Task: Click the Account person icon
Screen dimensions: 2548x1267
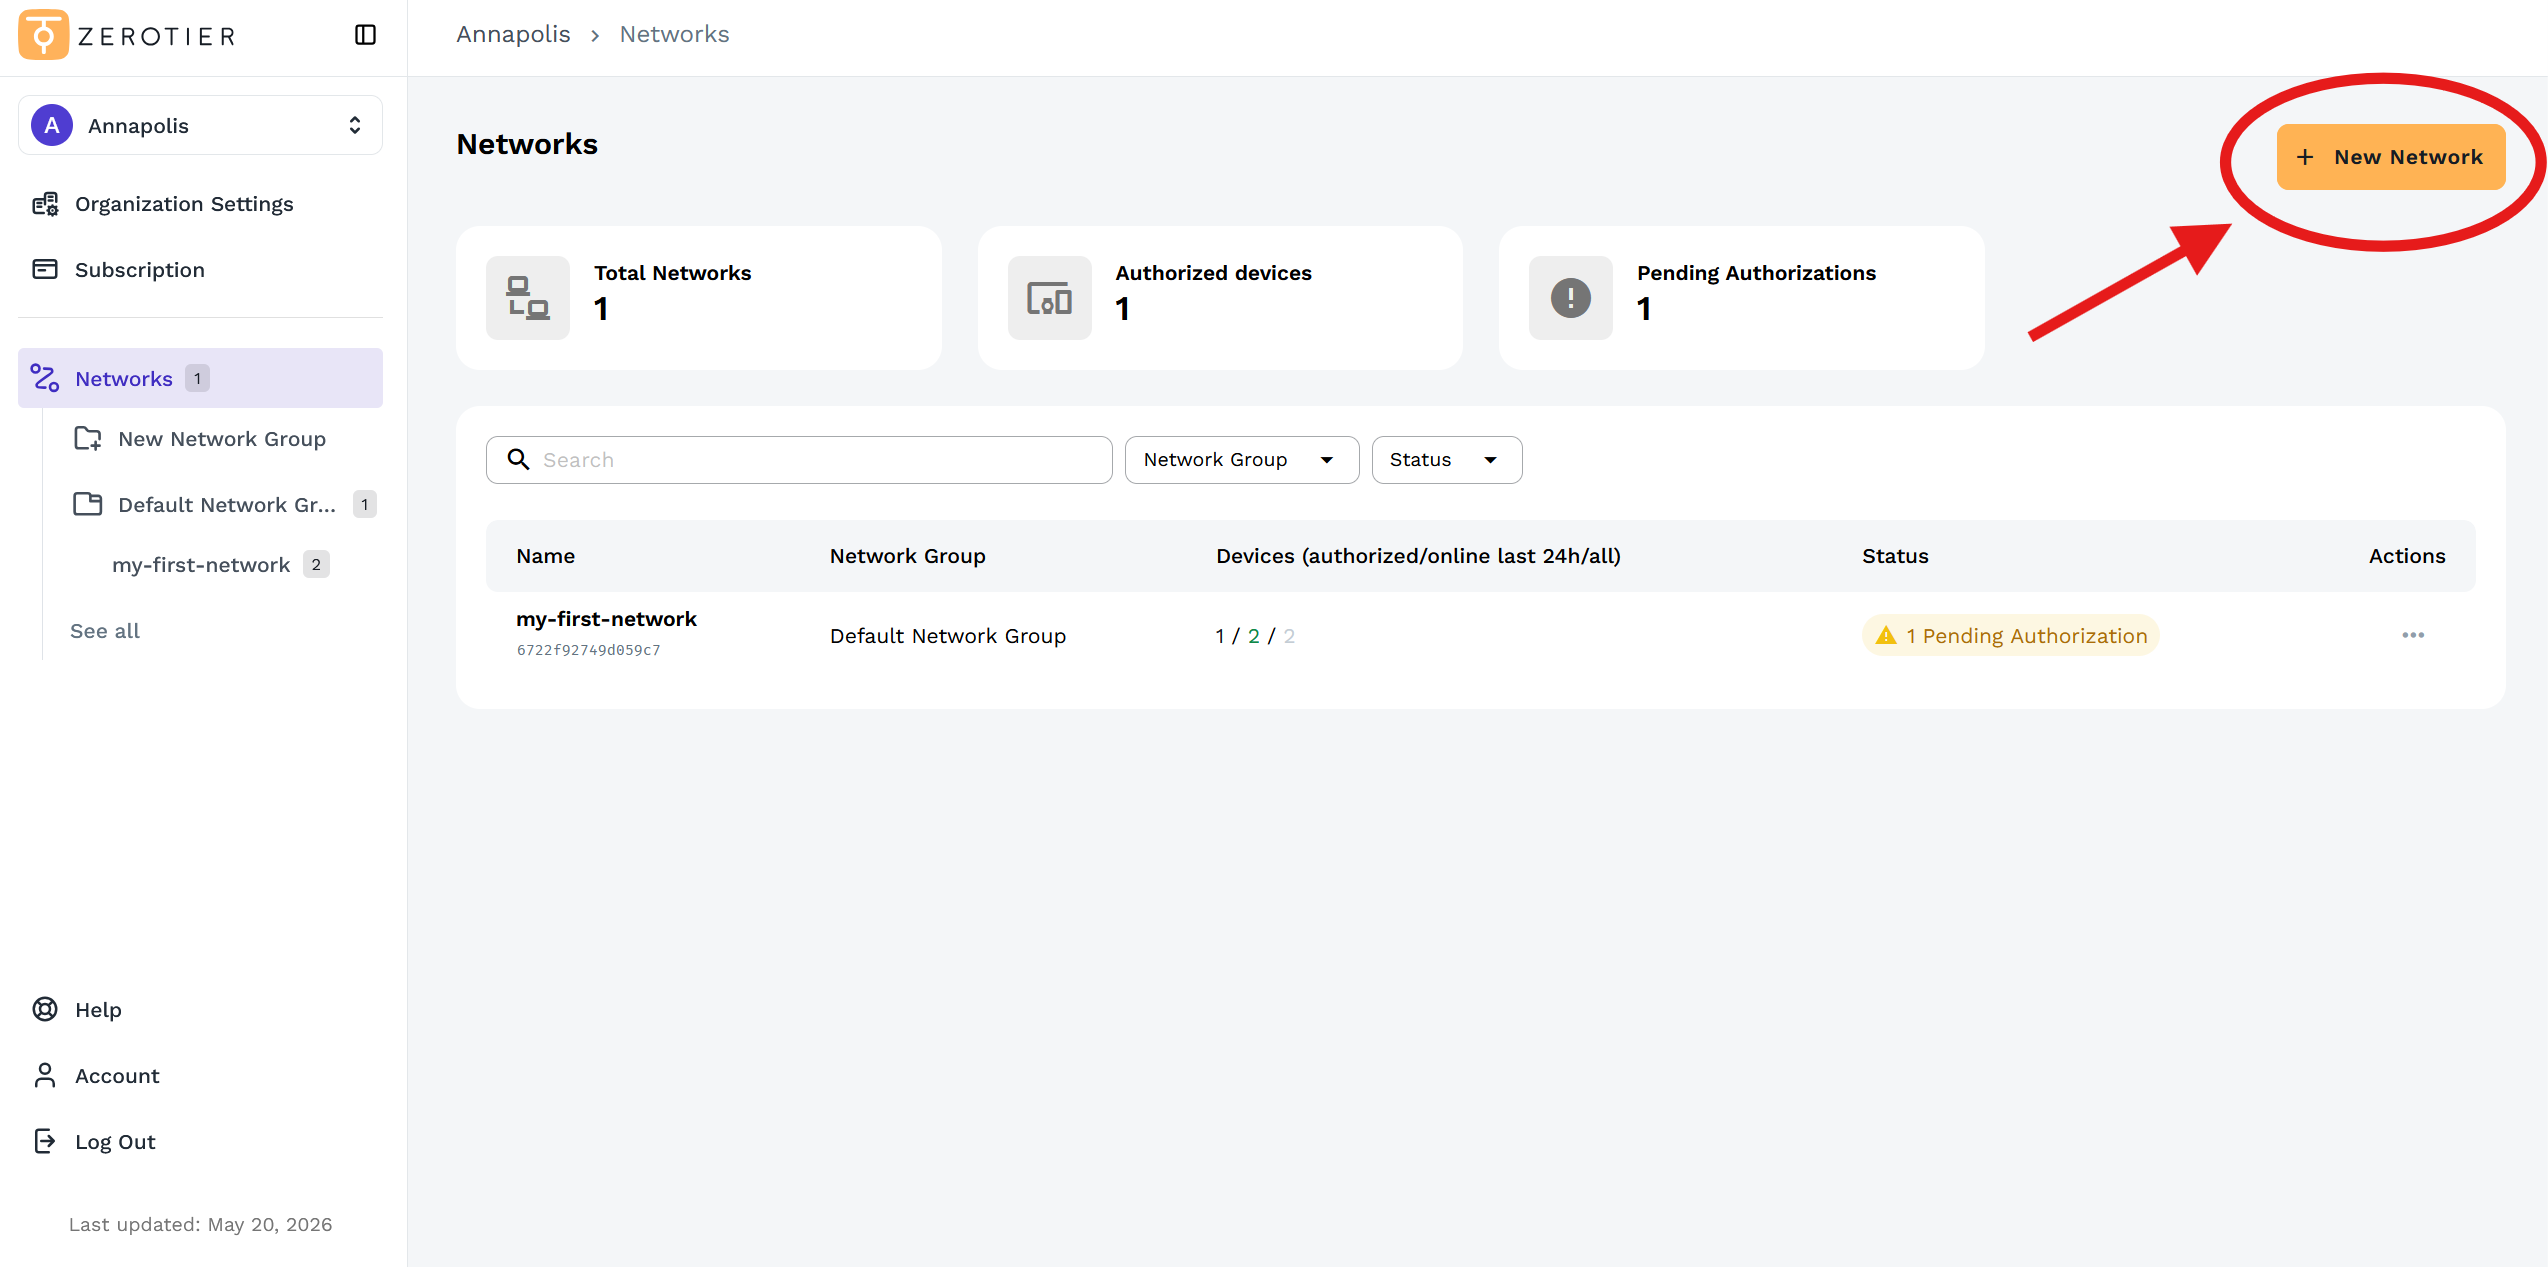Action: [x=45, y=1075]
